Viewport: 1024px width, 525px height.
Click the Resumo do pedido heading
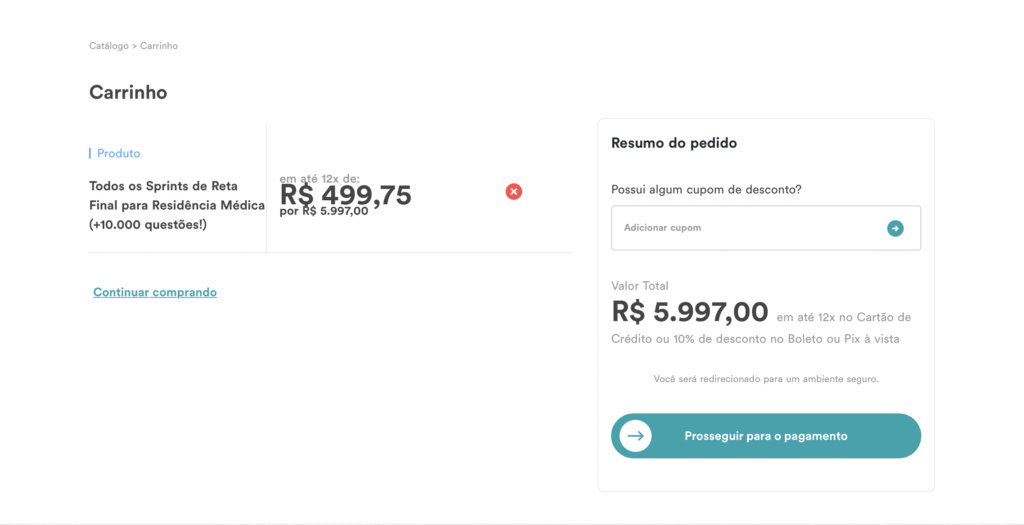[x=674, y=143]
